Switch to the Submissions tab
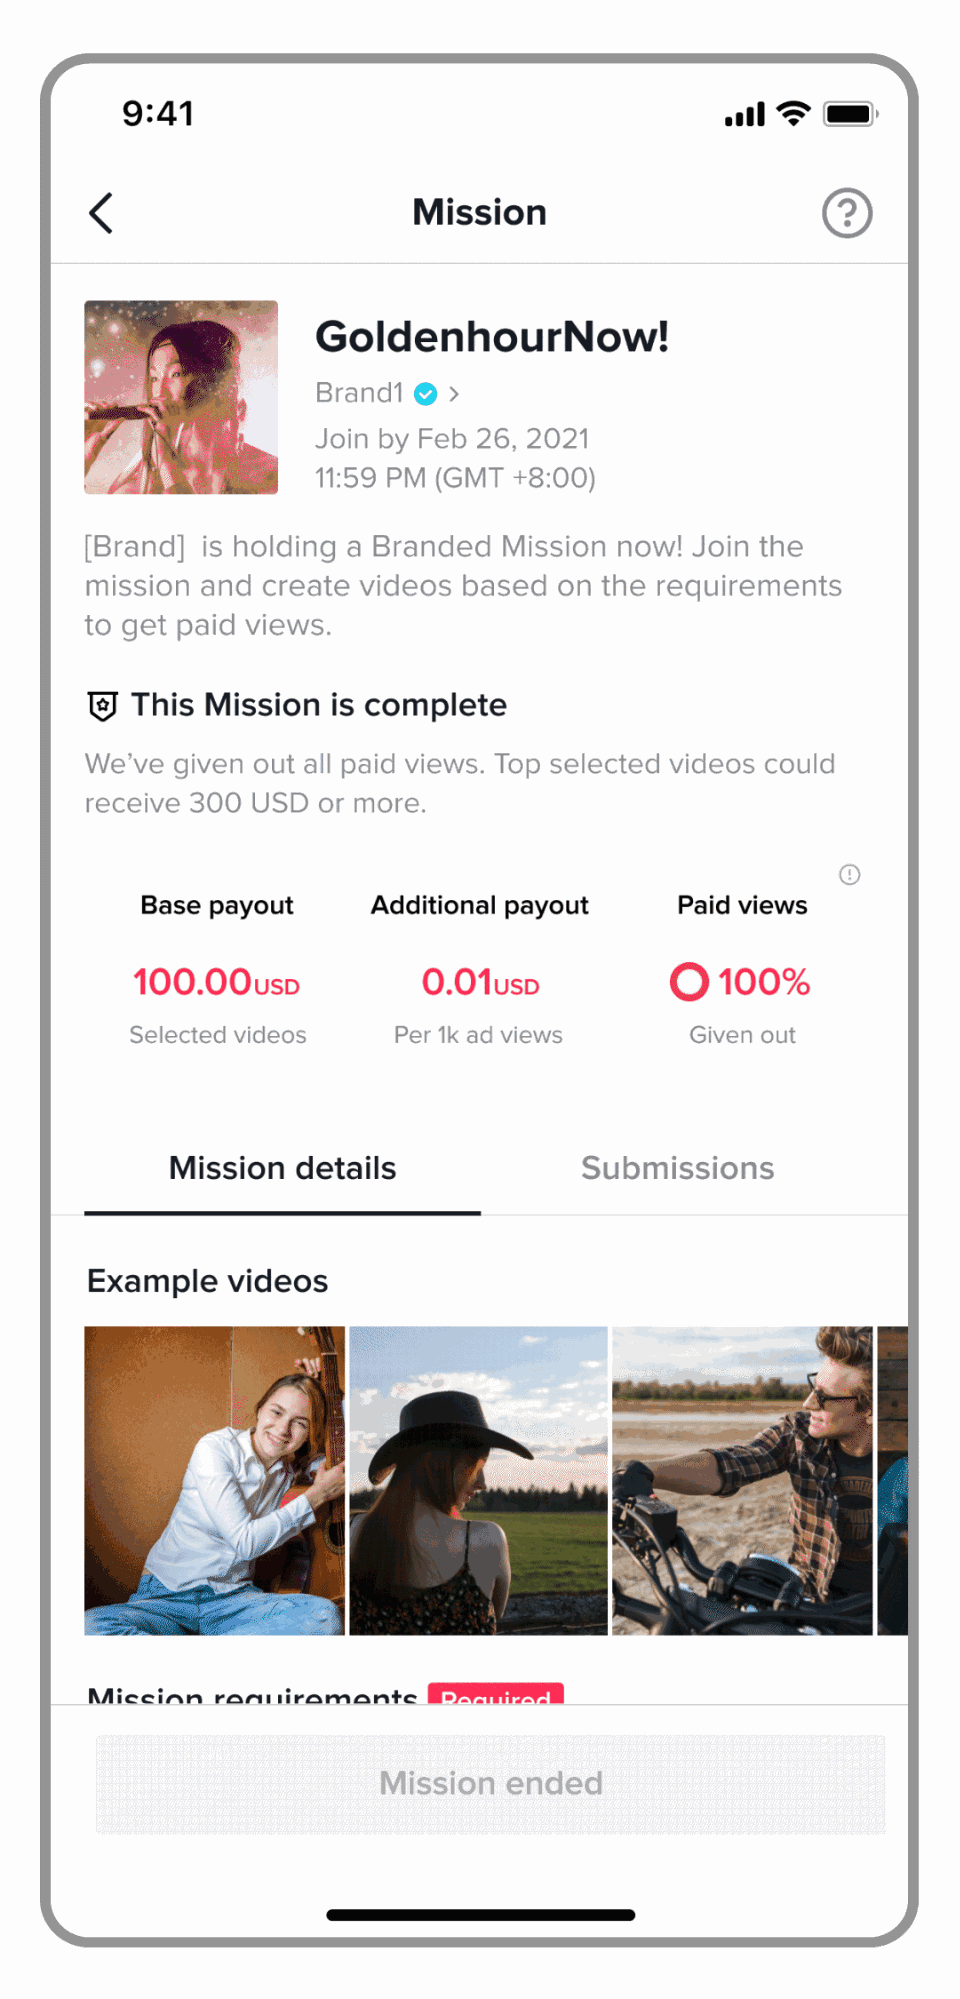960x1999 pixels. click(677, 1168)
